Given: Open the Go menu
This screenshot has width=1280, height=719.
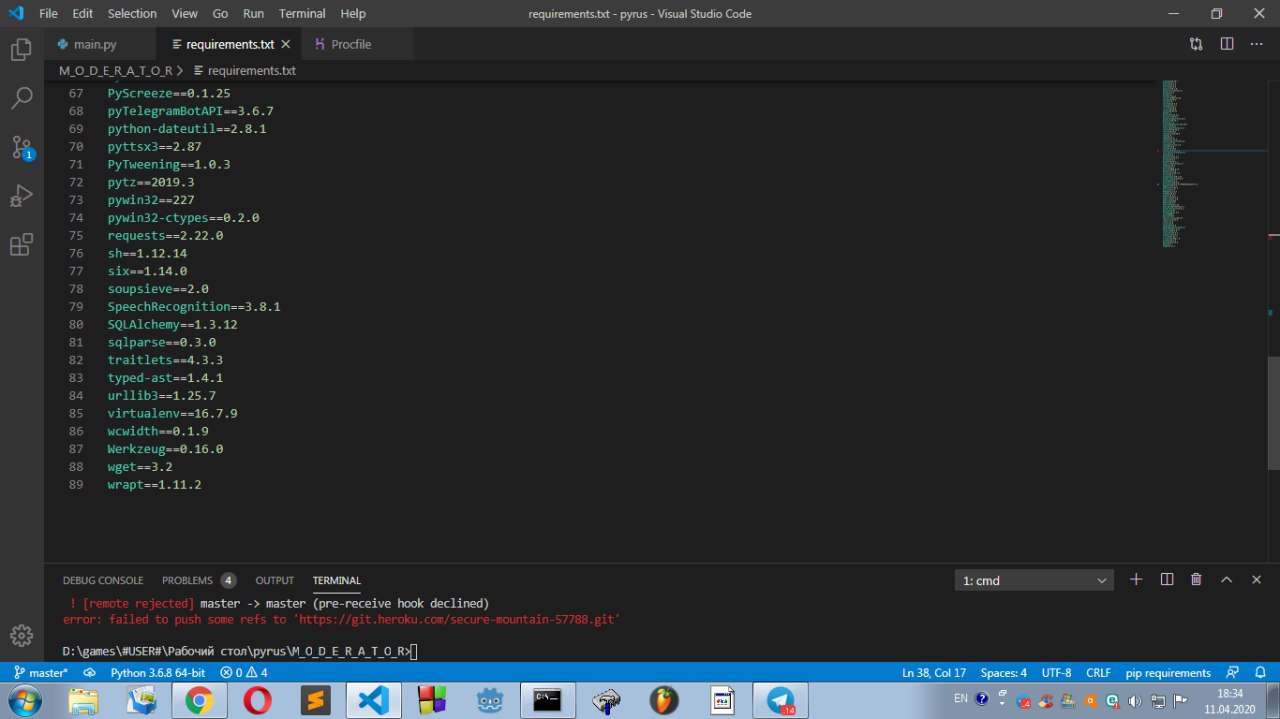Looking at the screenshot, I should (x=220, y=14).
